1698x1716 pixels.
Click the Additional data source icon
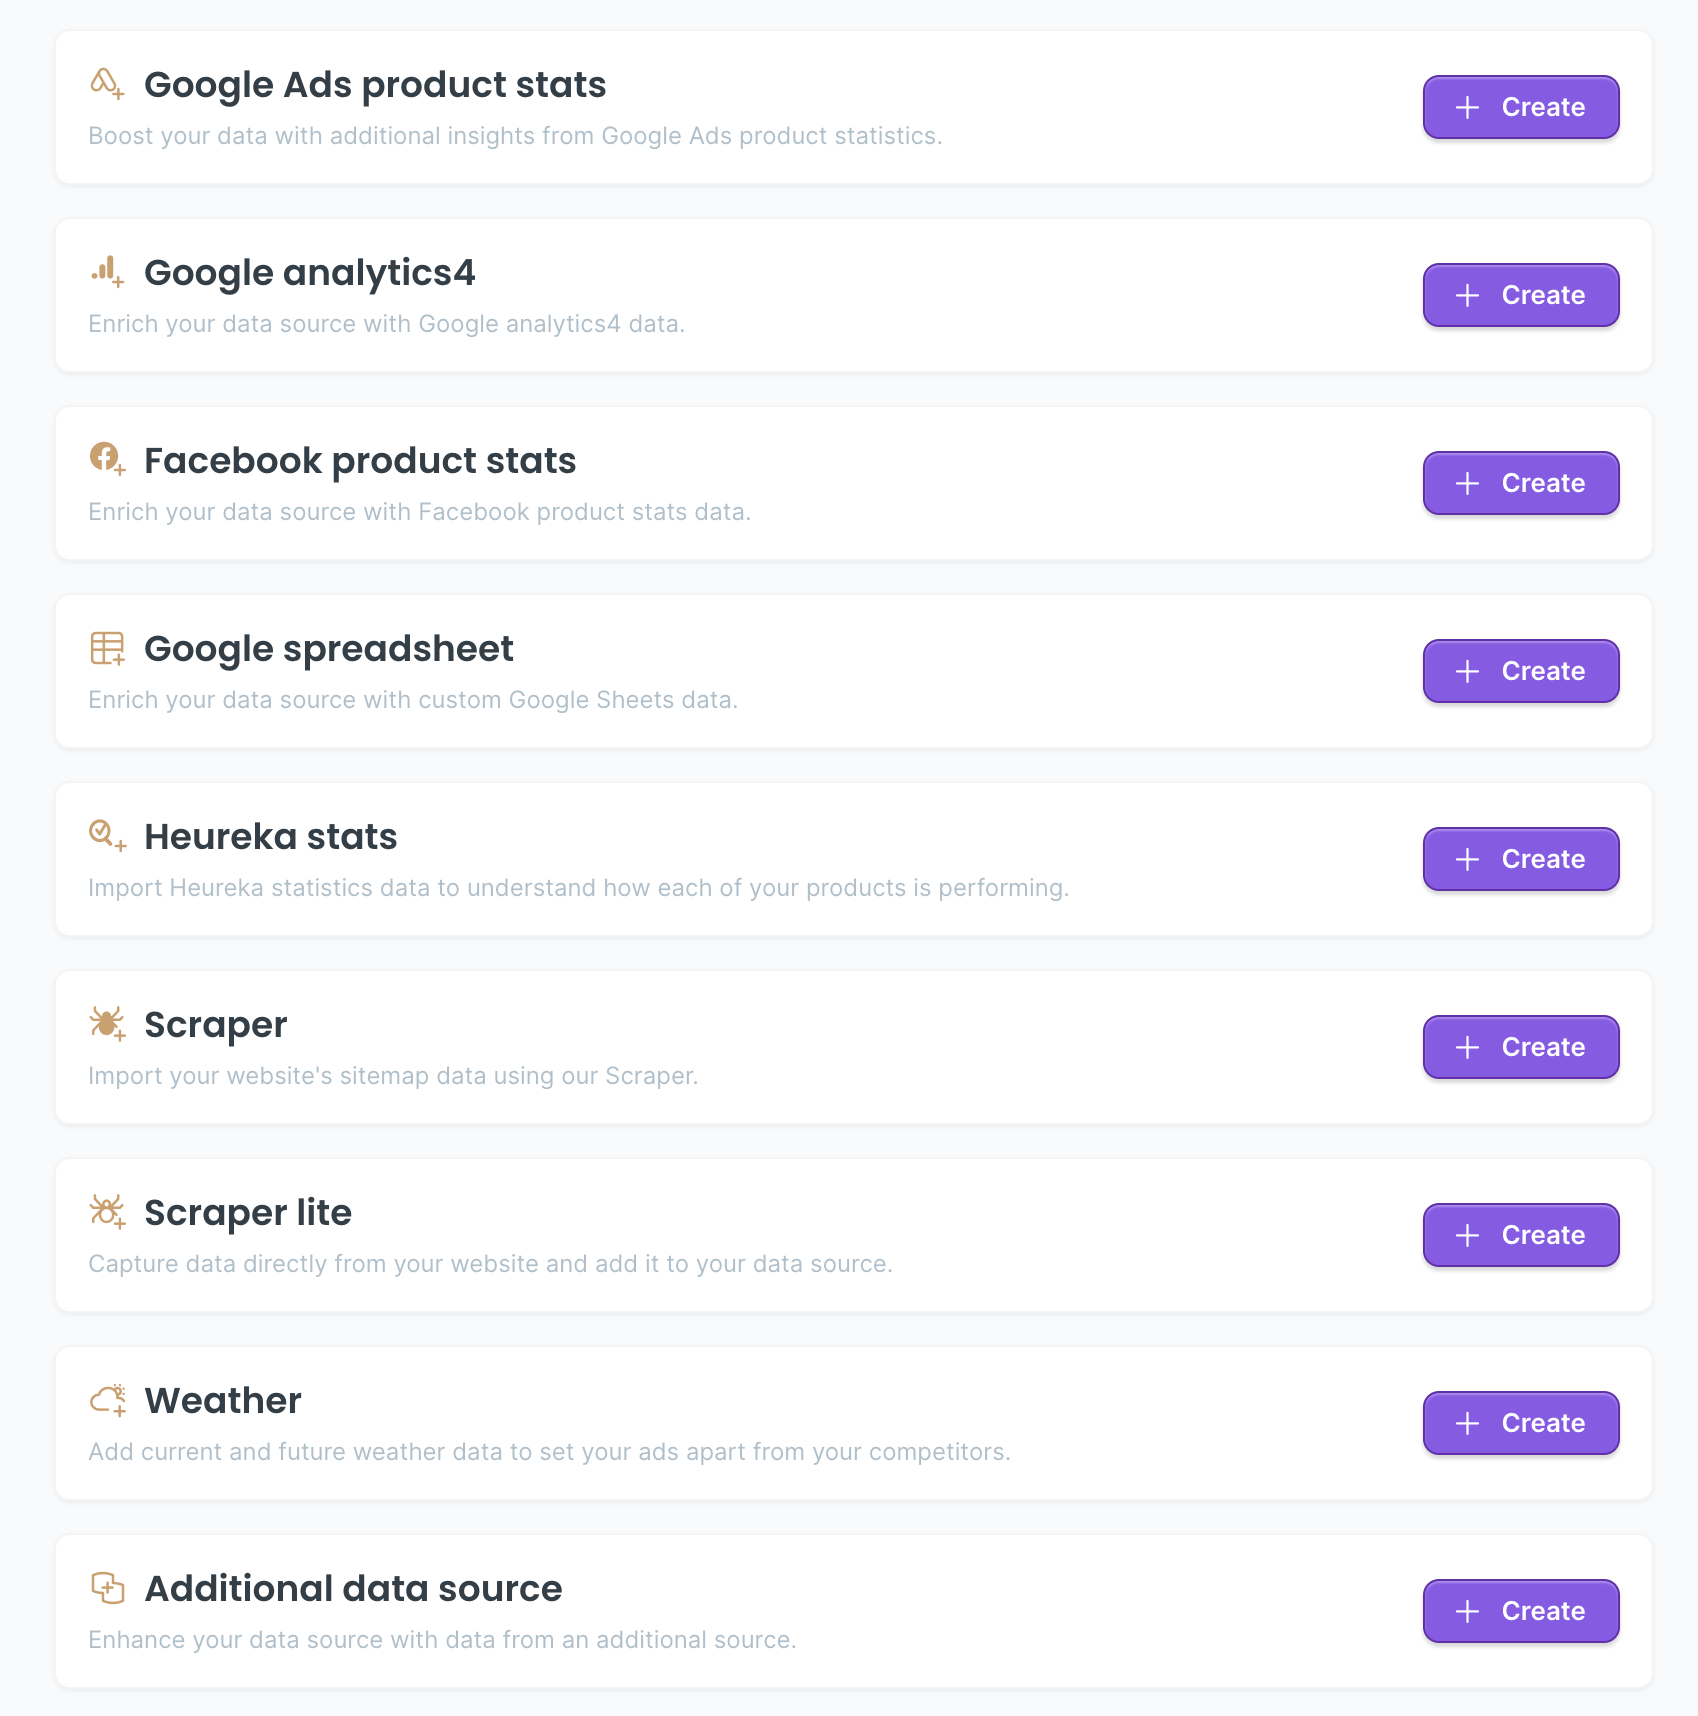106,1587
